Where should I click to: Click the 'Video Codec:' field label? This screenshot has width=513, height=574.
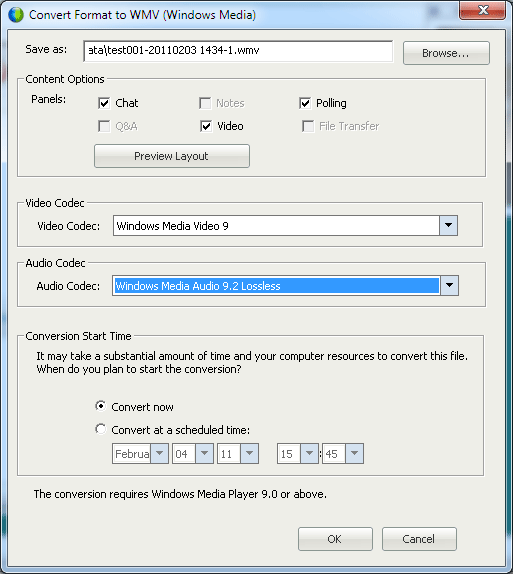coord(68,226)
